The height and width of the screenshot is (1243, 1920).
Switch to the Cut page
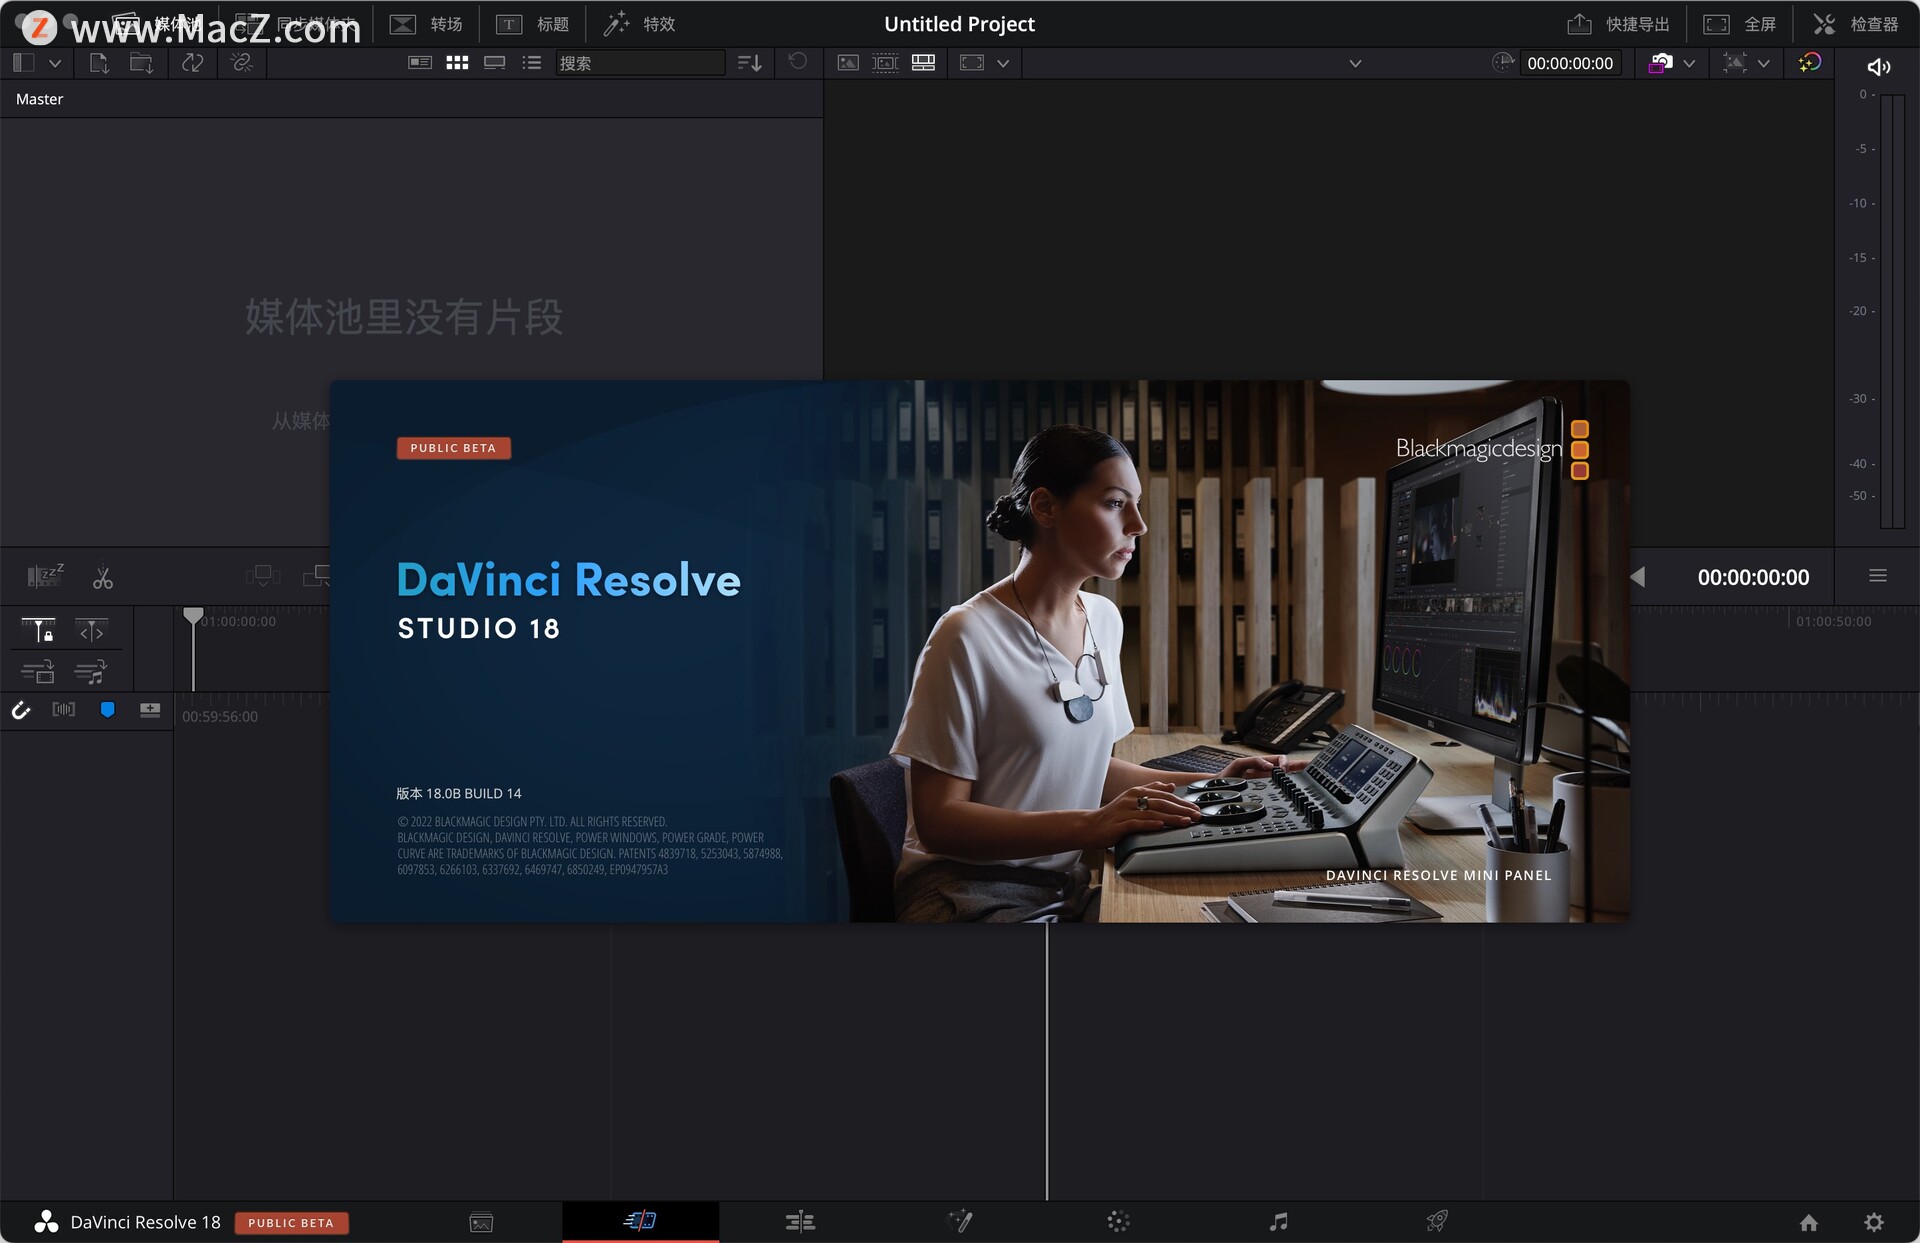click(x=640, y=1220)
